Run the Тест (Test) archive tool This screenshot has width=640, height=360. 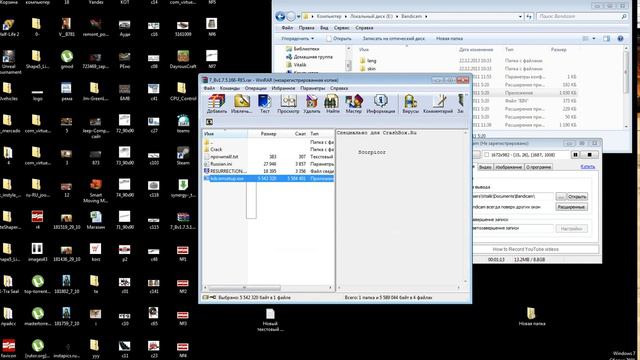(264, 104)
